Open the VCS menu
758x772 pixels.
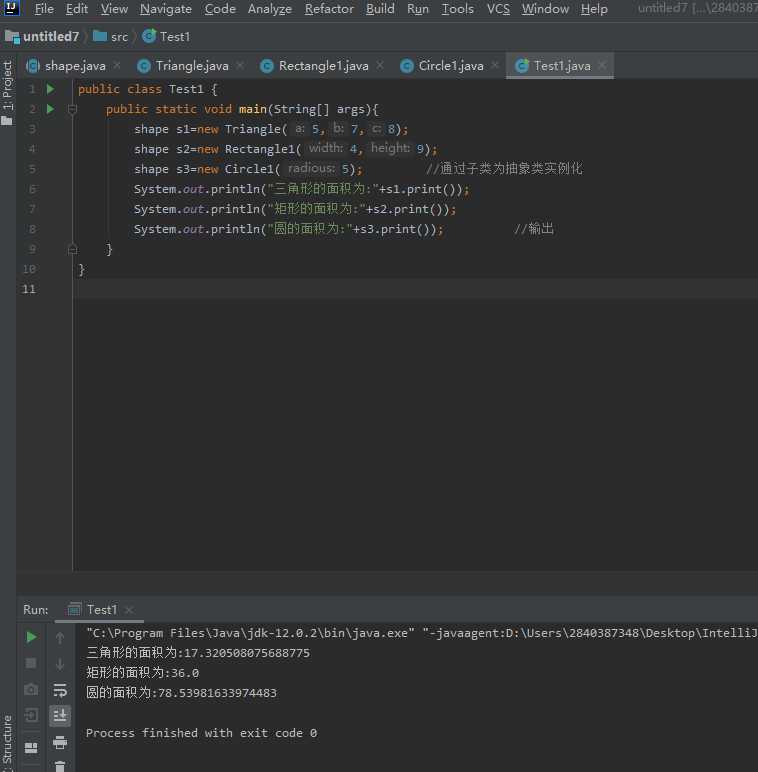click(x=498, y=9)
